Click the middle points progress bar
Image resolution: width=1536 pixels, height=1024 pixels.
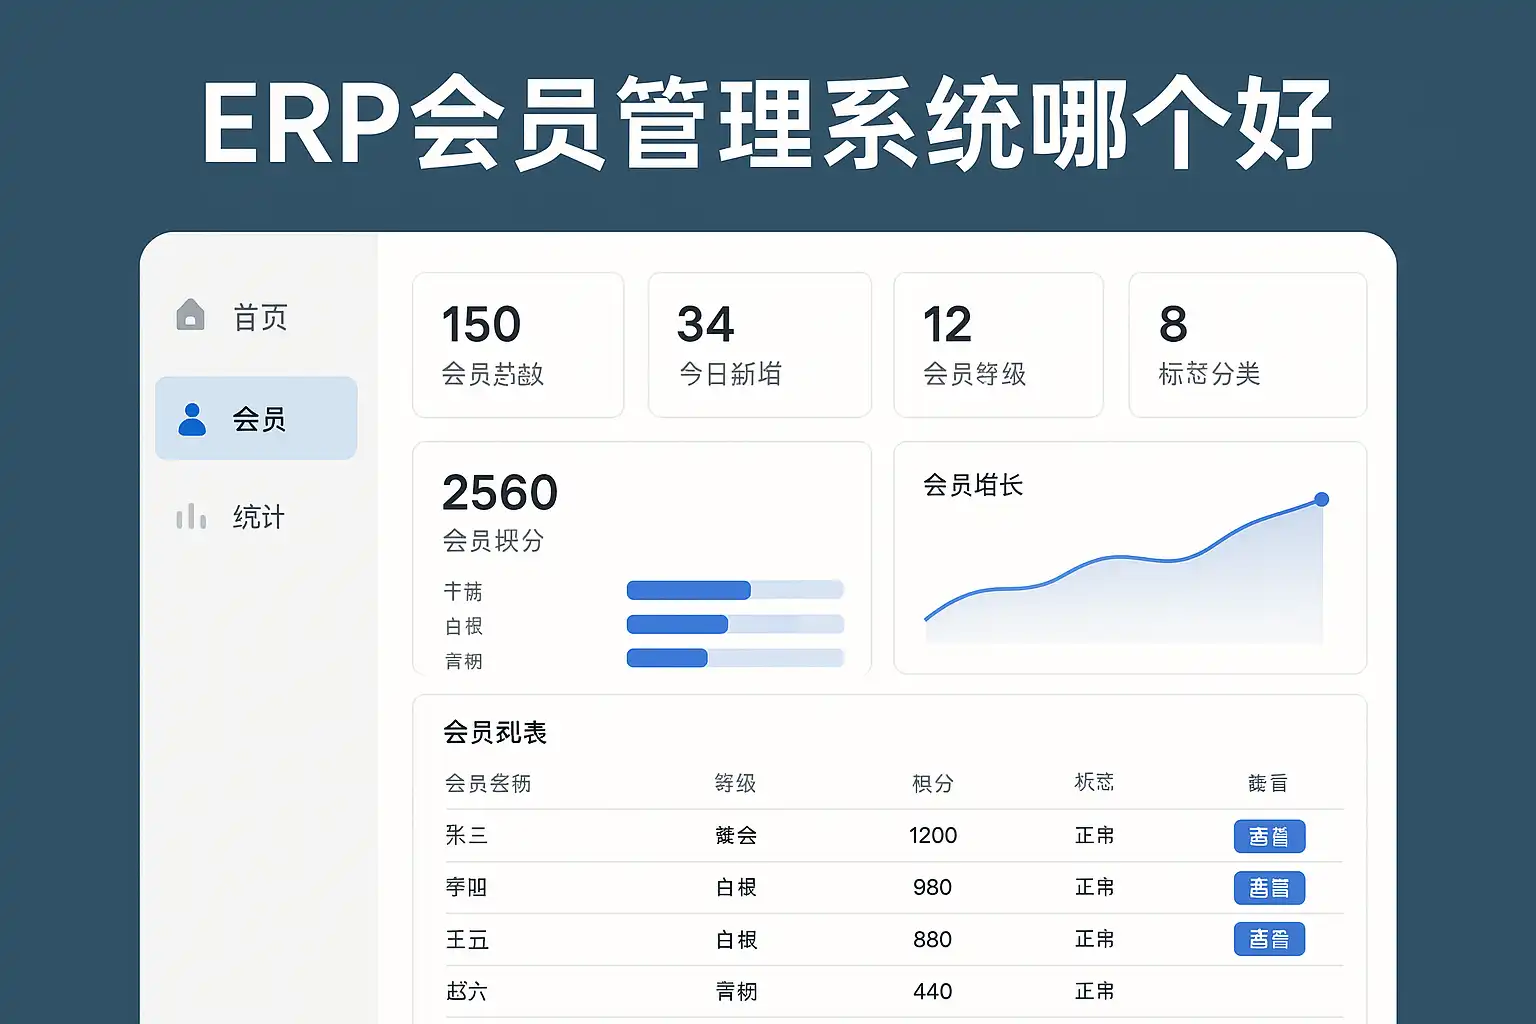[x=735, y=625]
